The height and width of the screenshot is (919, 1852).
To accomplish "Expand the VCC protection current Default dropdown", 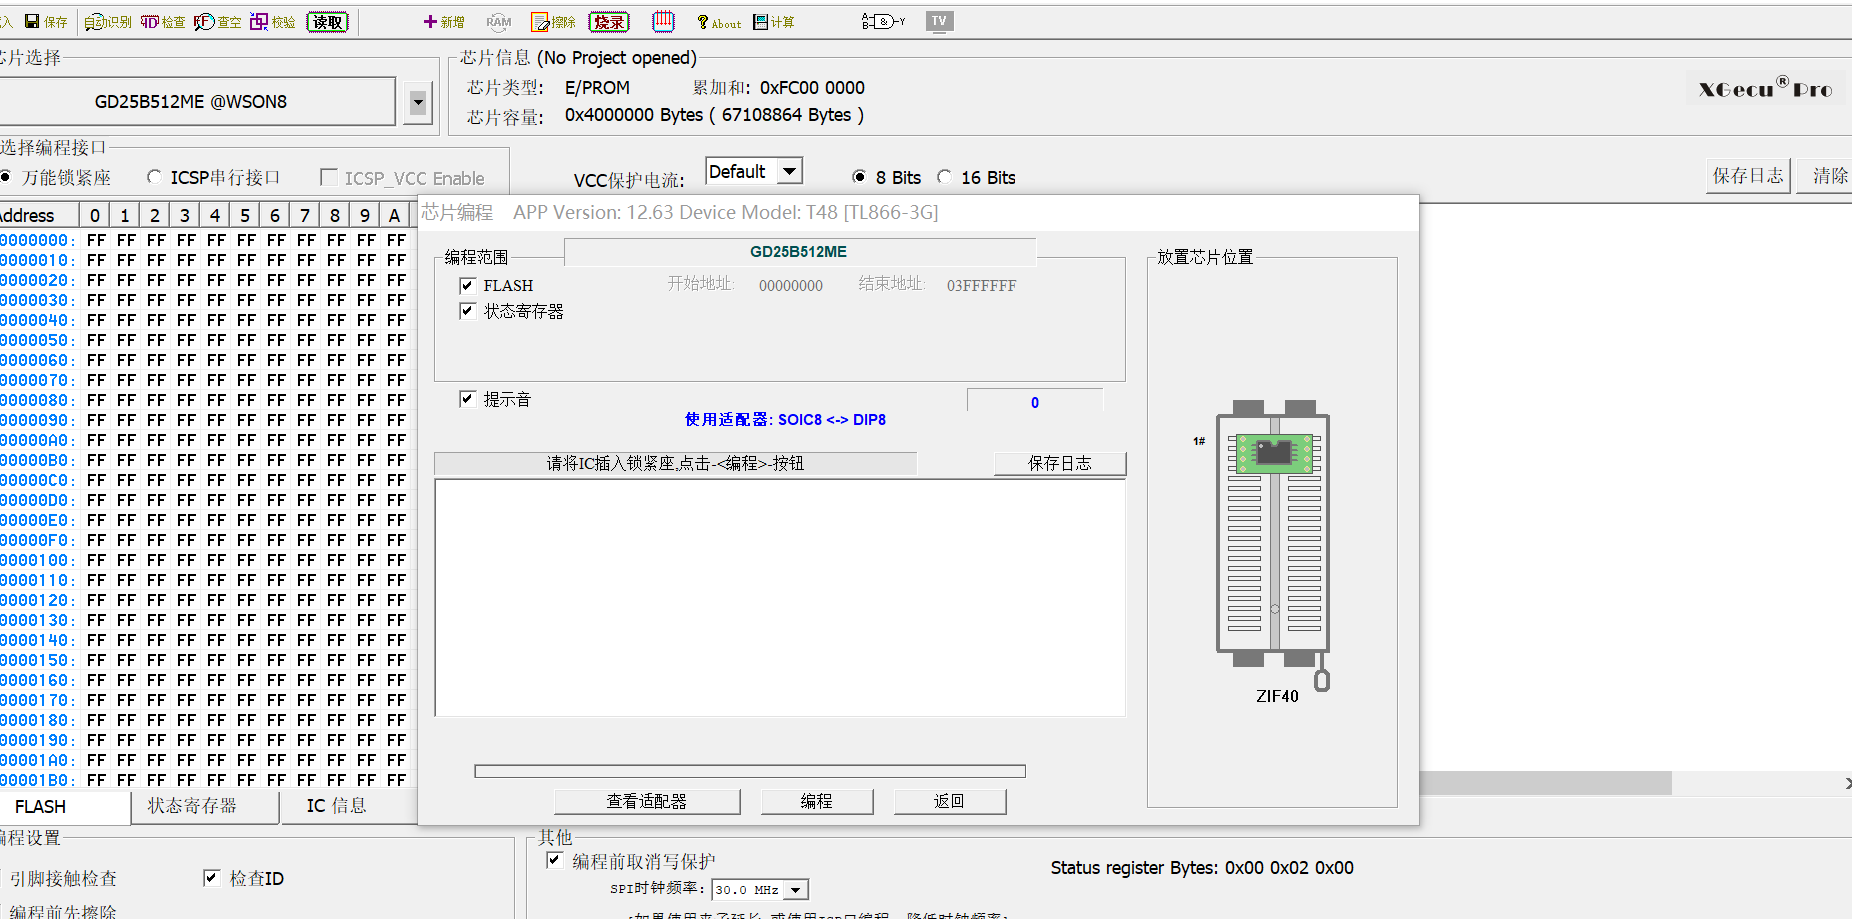I will point(790,171).
